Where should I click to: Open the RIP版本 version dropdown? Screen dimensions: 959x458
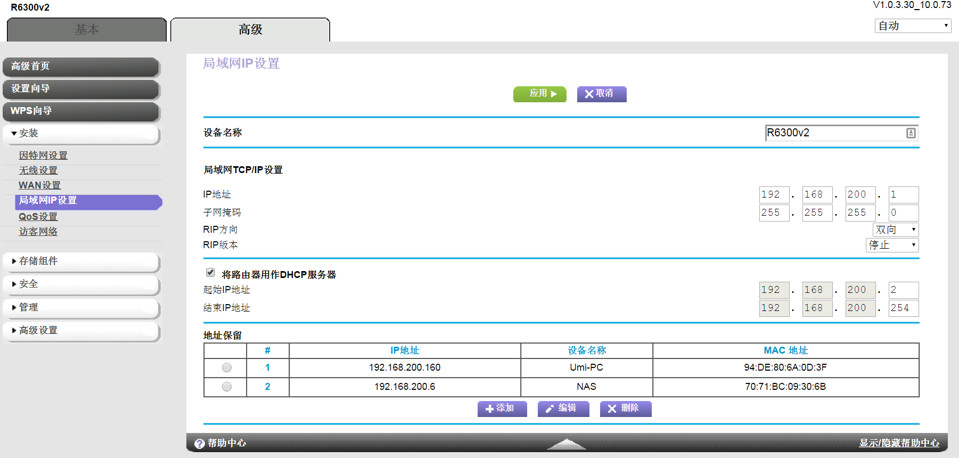[892, 245]
